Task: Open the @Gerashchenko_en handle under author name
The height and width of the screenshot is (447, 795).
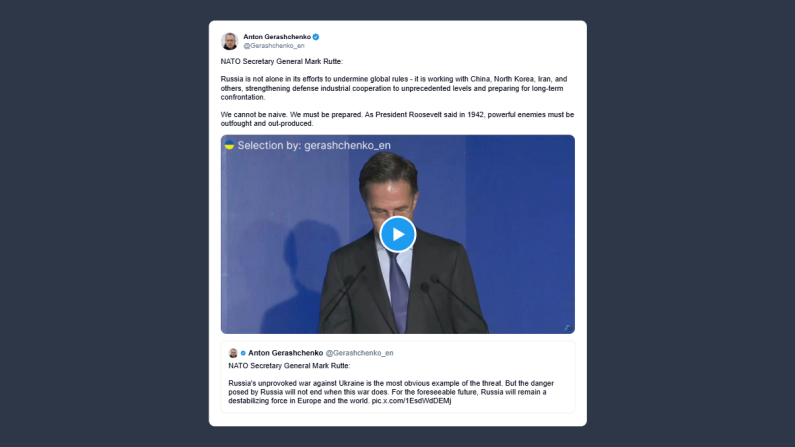Action: [273, 46]
